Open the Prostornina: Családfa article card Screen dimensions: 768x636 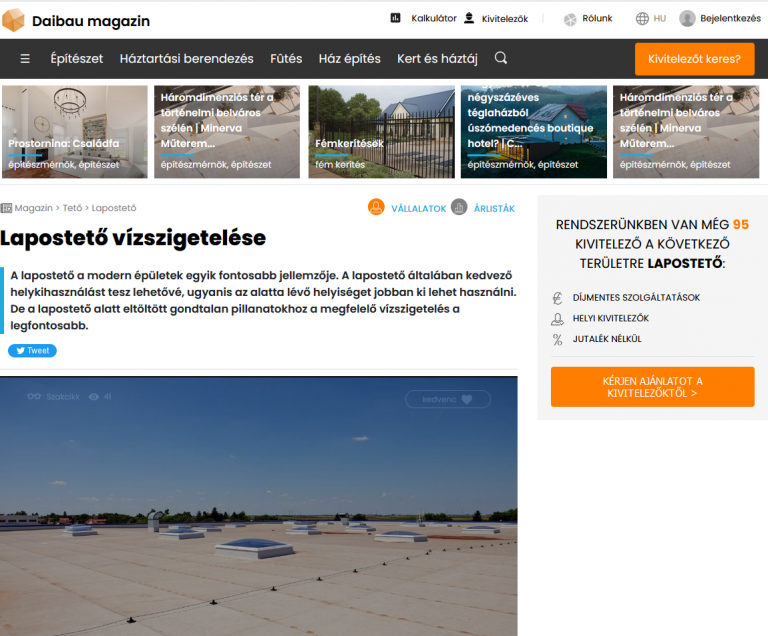[74, 132]
